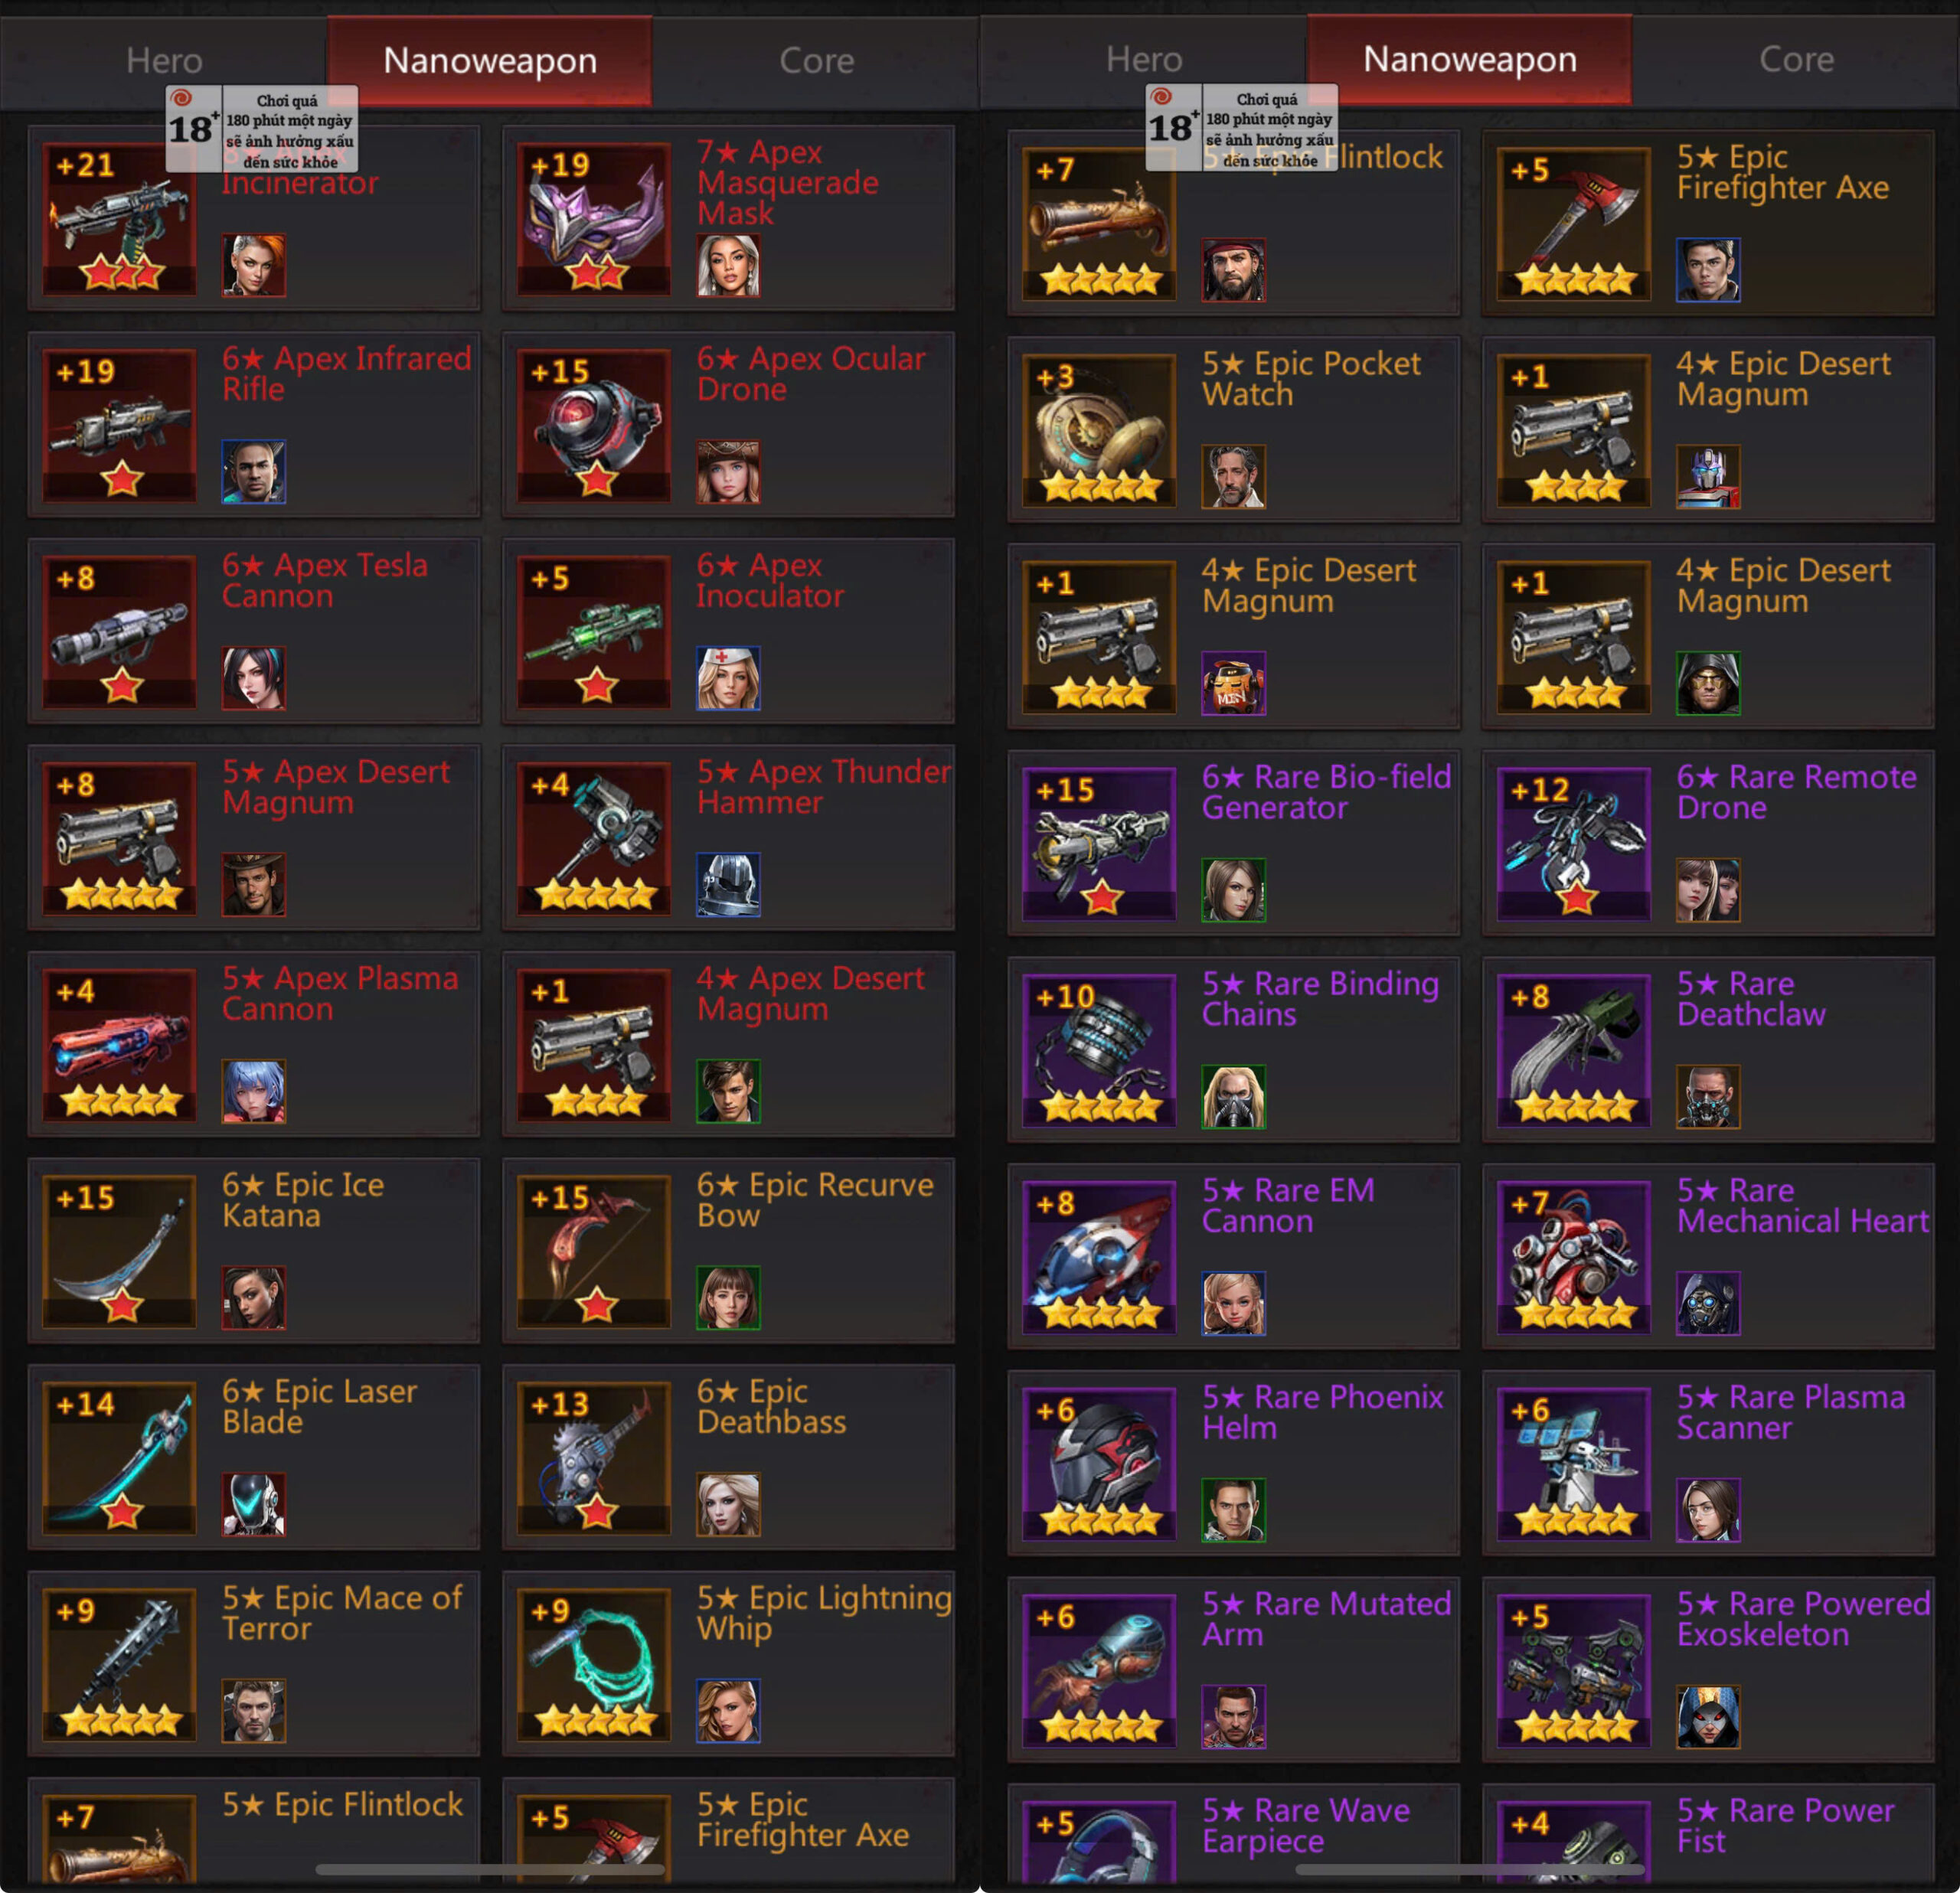Select the 6★ Epic Ice Katana icon

click(120, 1251)
